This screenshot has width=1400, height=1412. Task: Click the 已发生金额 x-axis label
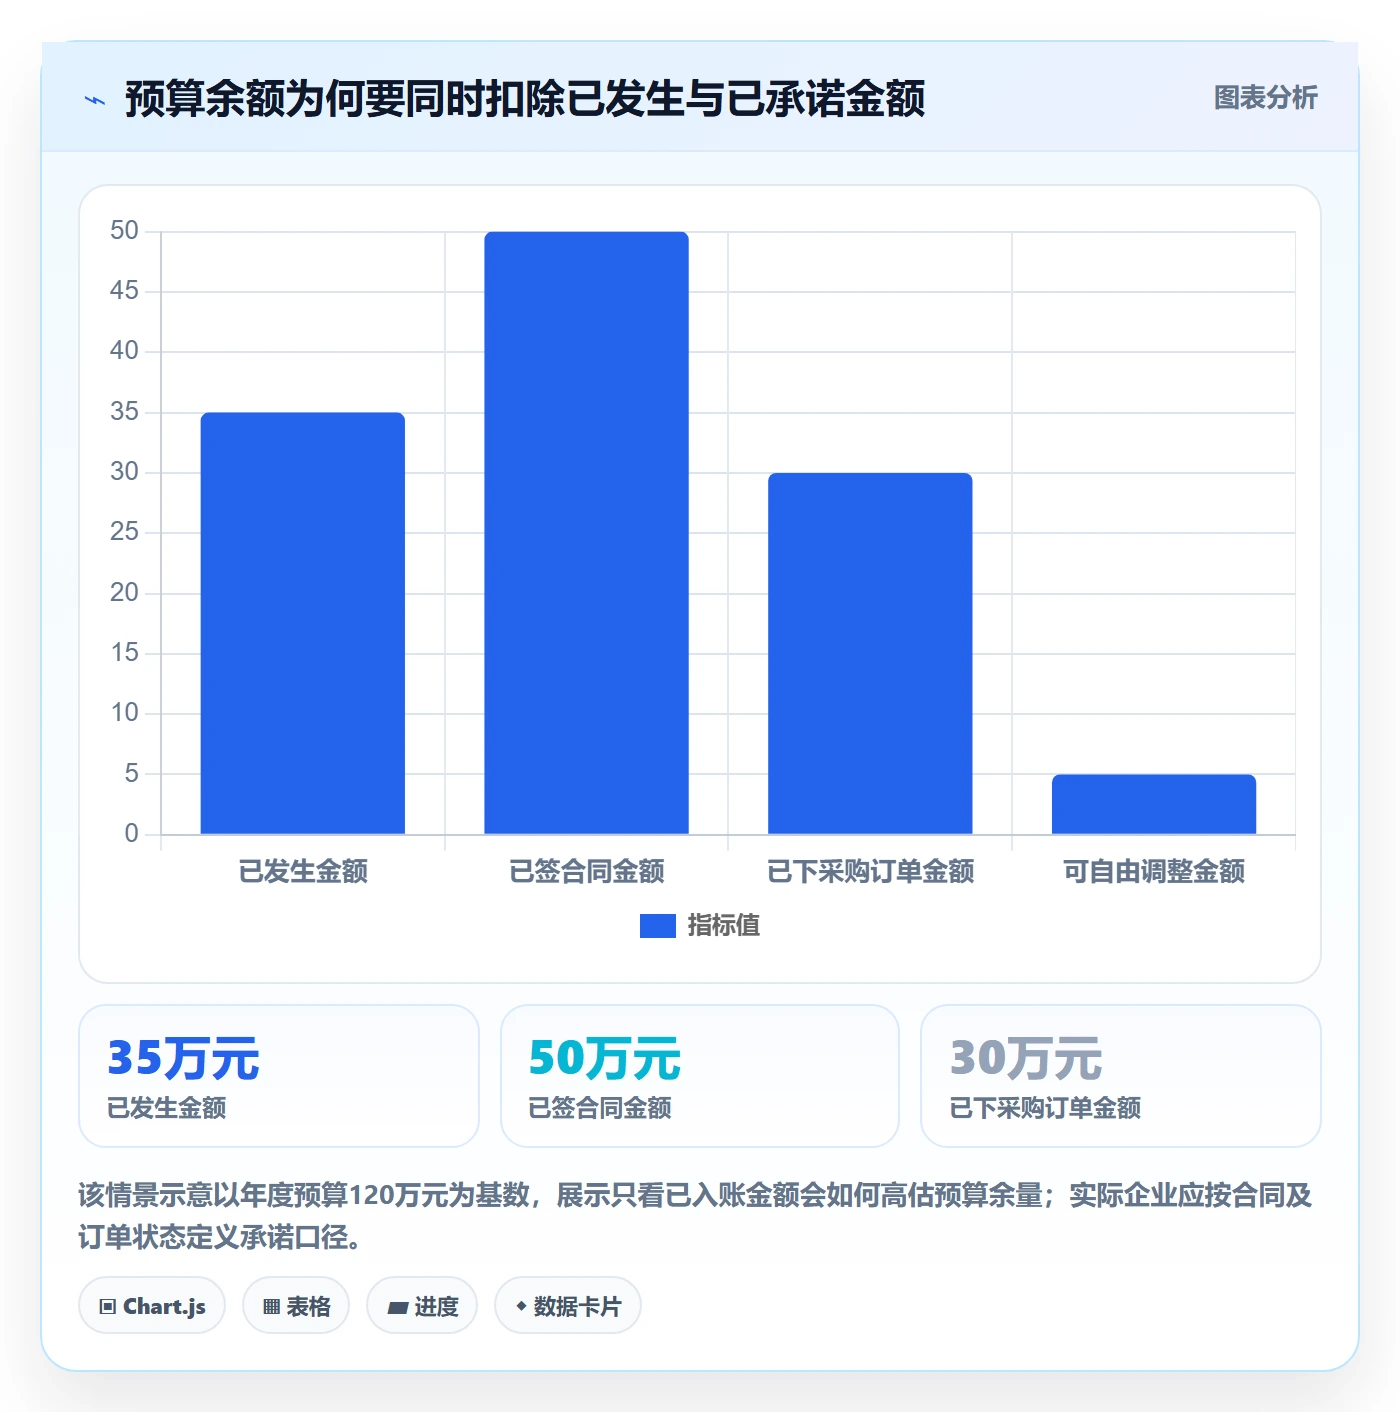point(303,872)
